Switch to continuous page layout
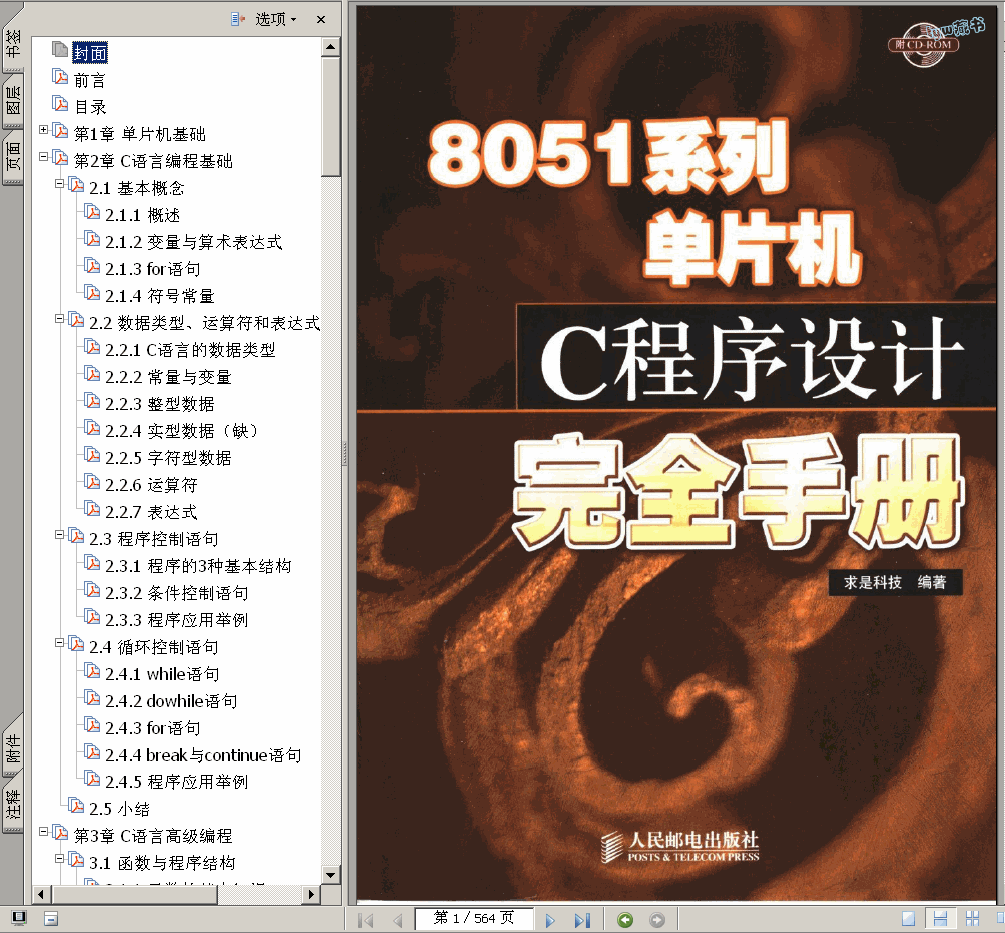 [940, 919]
